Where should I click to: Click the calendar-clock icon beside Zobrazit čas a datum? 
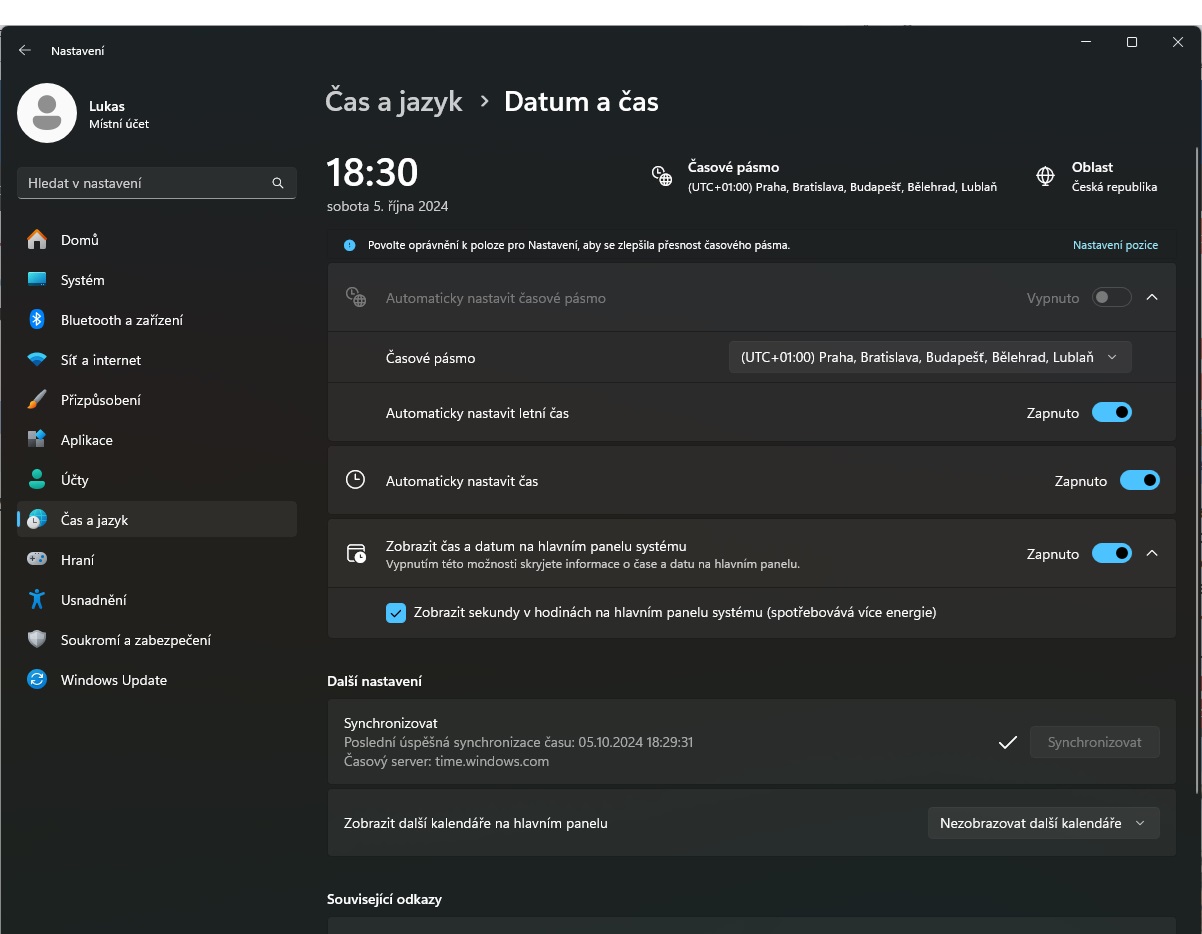356,554
